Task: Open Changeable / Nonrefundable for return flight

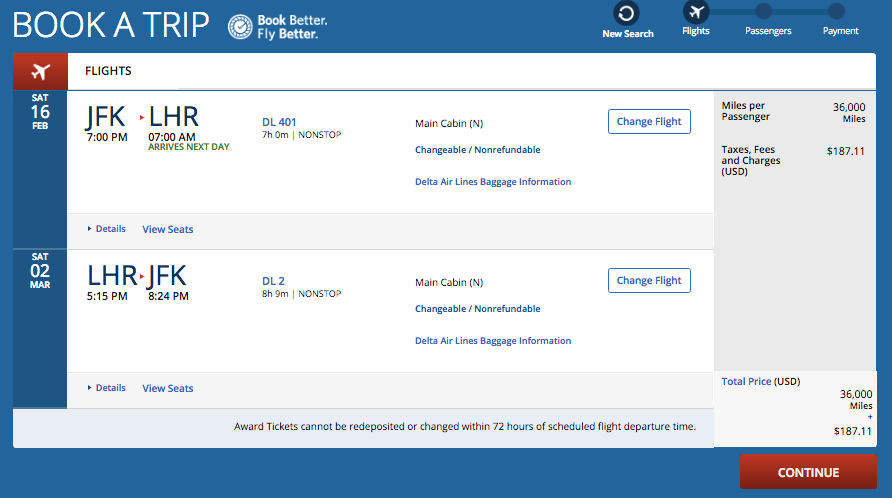Action: pyautogui.click(x=477, y=309)
